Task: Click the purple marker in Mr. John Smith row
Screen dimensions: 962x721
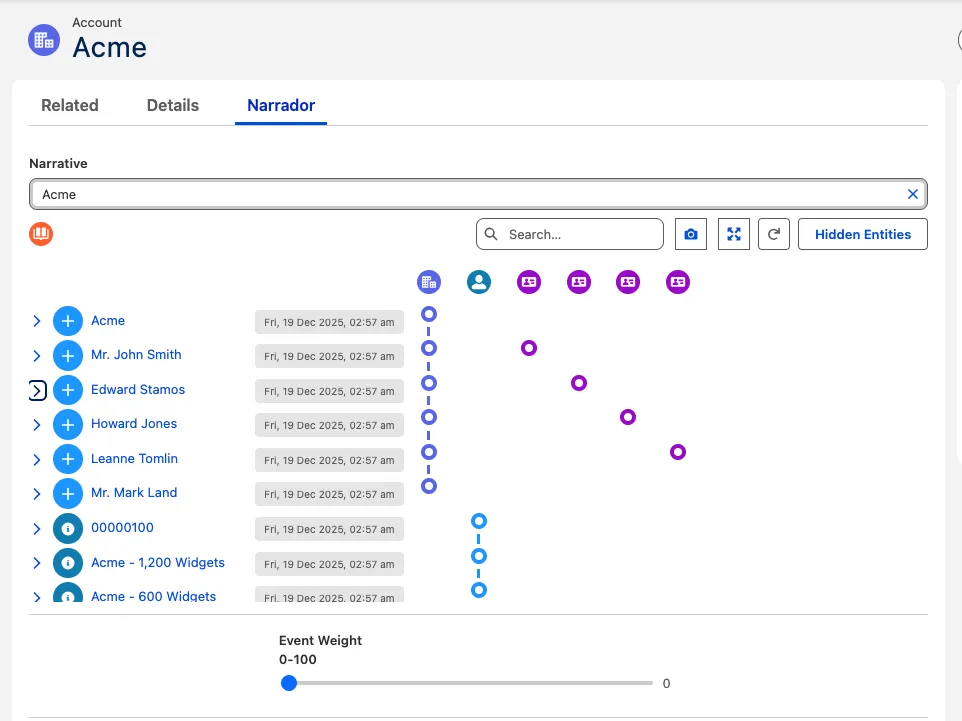Action: tap(529, 348)
